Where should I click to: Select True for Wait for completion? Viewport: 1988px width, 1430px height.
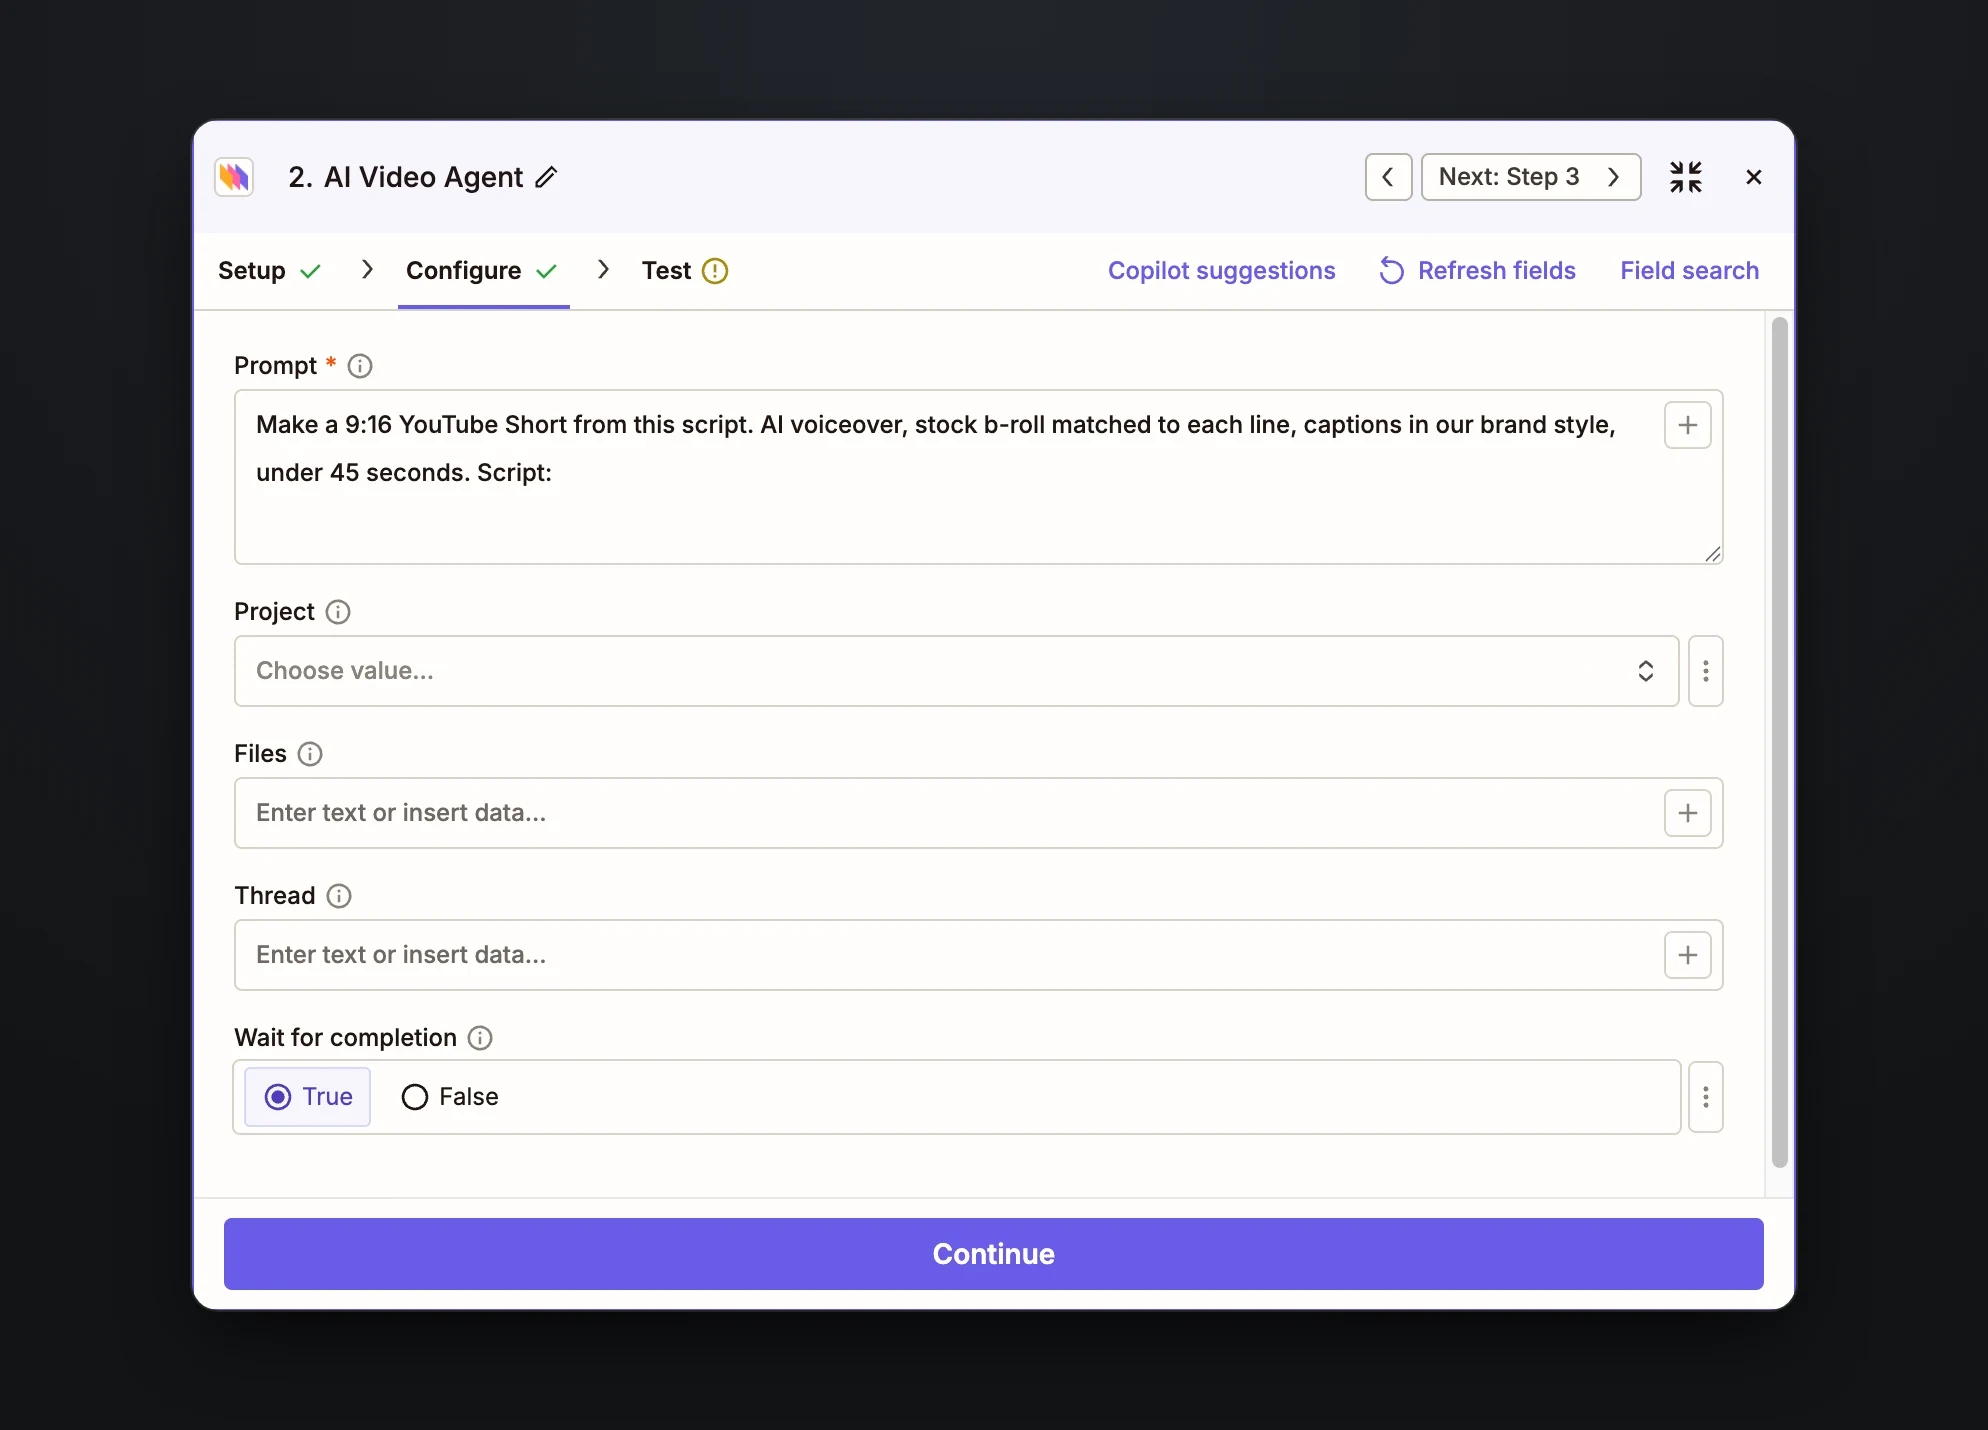308,1097
